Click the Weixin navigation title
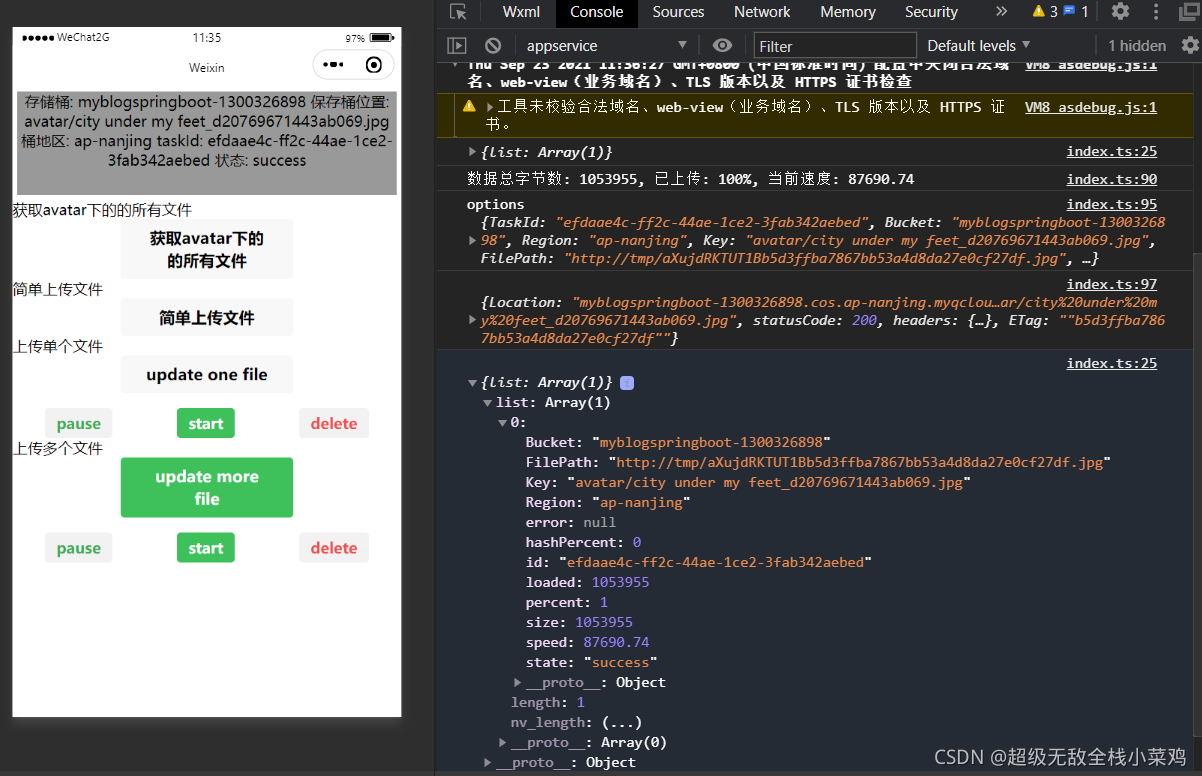 pyautogui.click(x=207, y=67)
